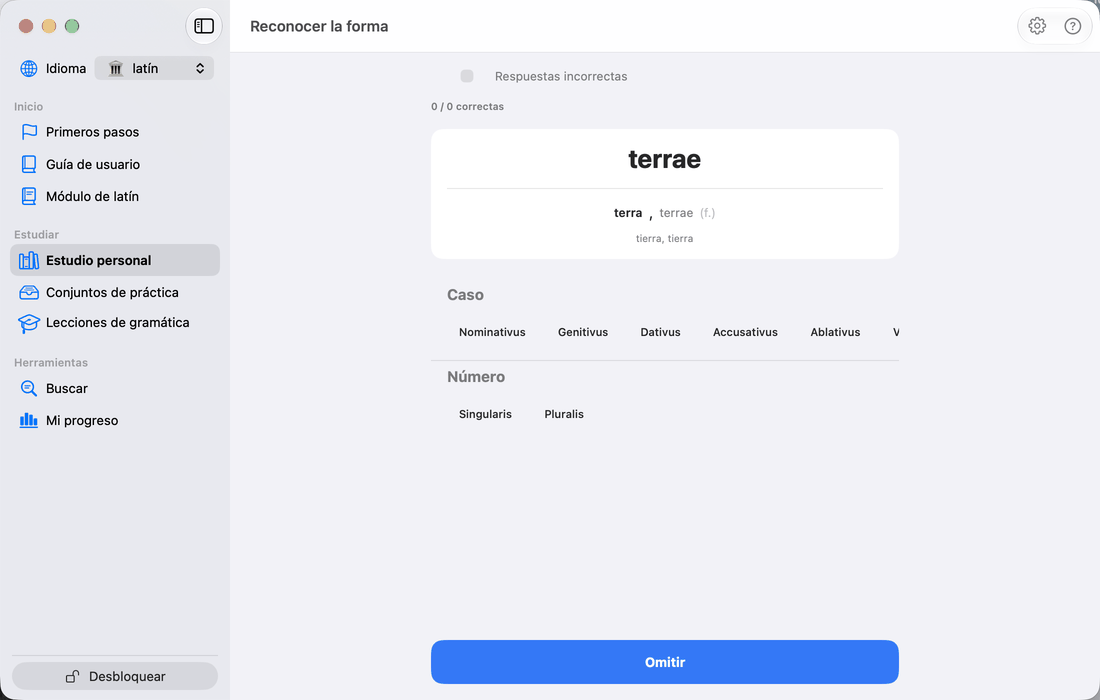
Task: Choose the Nominativus case
Action: (492, 332)
